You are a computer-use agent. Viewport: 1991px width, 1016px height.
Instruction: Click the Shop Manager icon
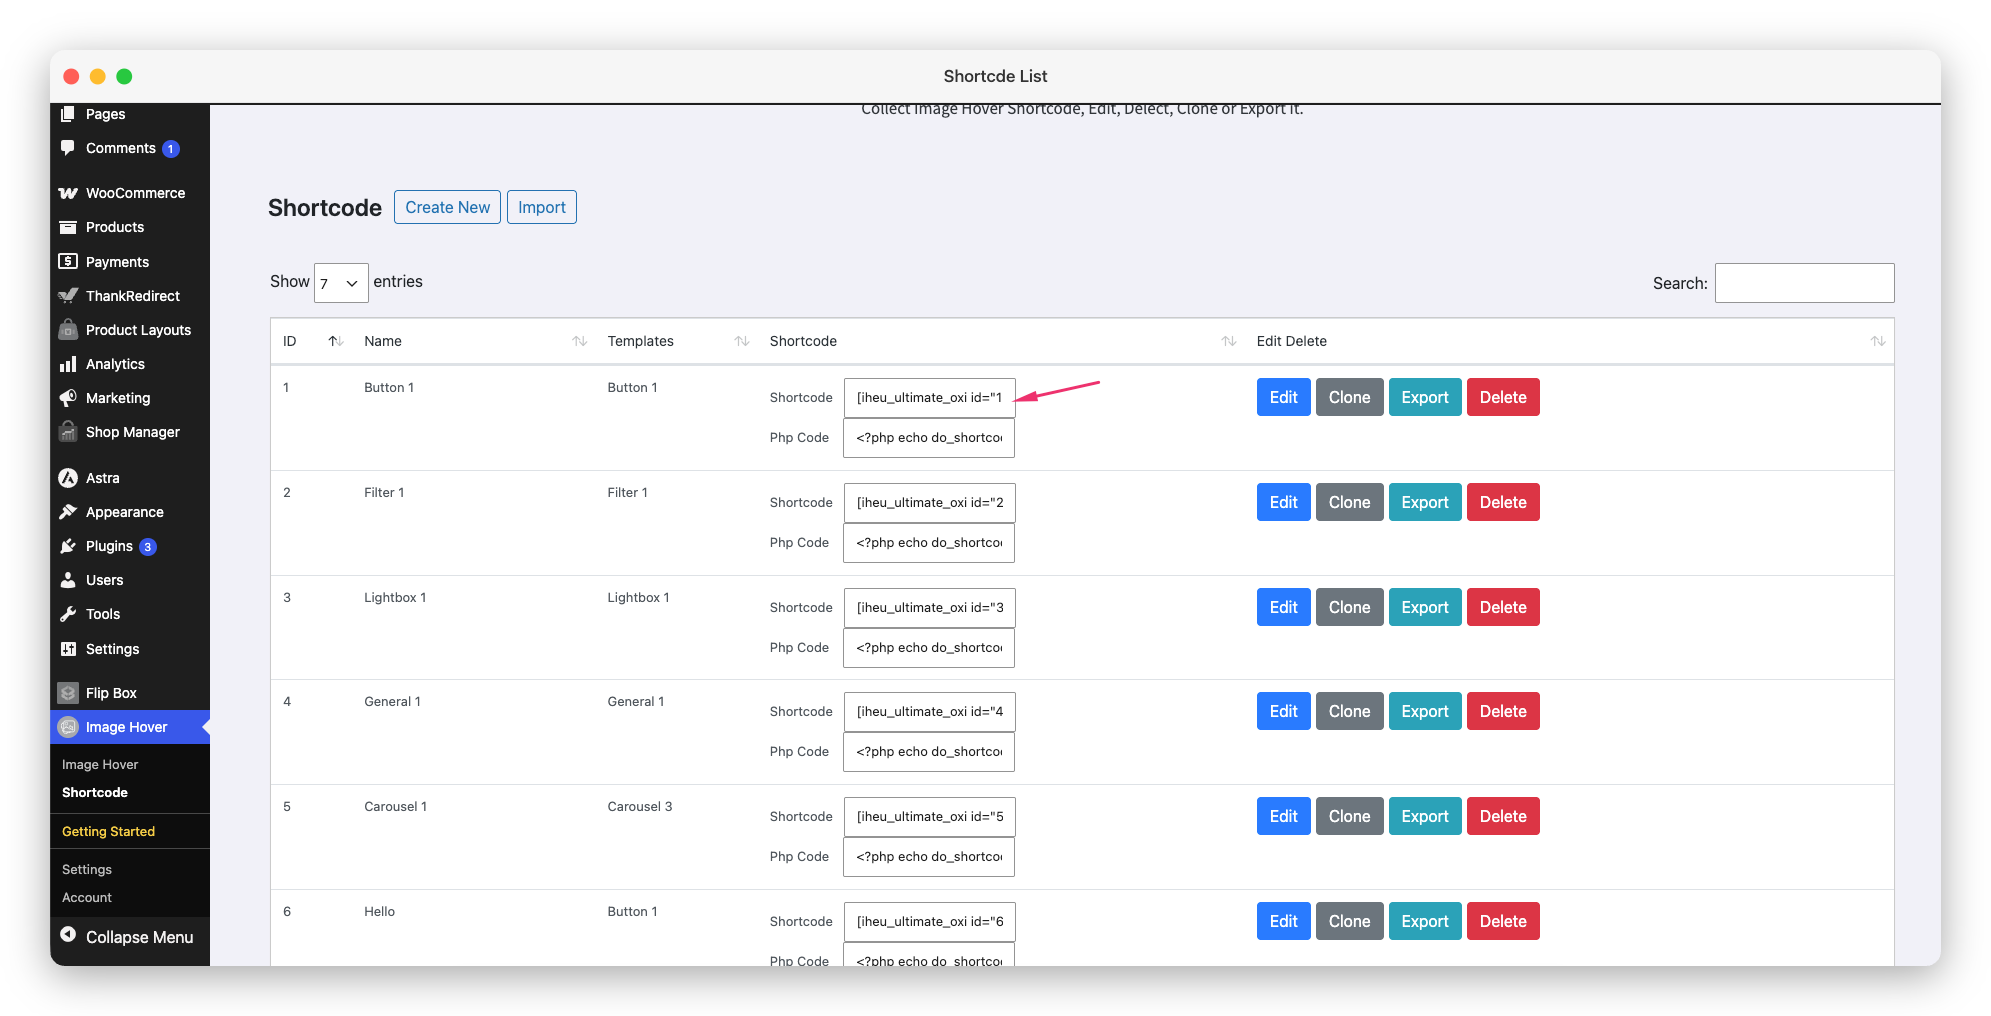68,432
